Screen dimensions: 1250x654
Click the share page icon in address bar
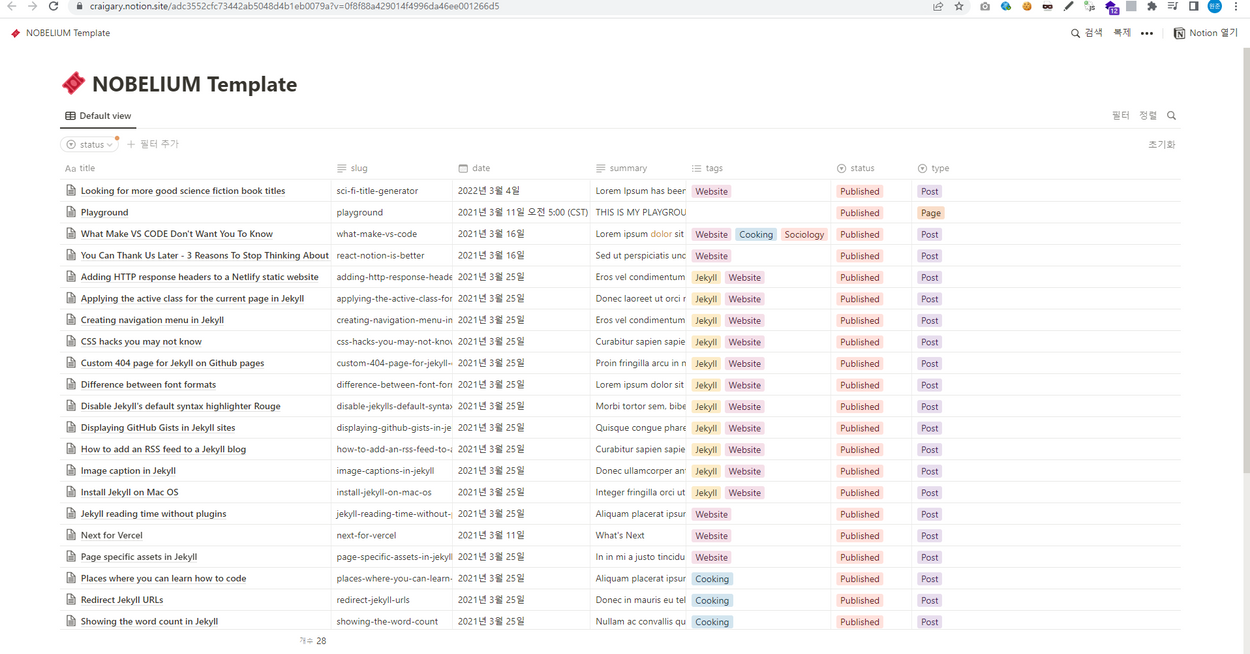click(x=938, y=6)
